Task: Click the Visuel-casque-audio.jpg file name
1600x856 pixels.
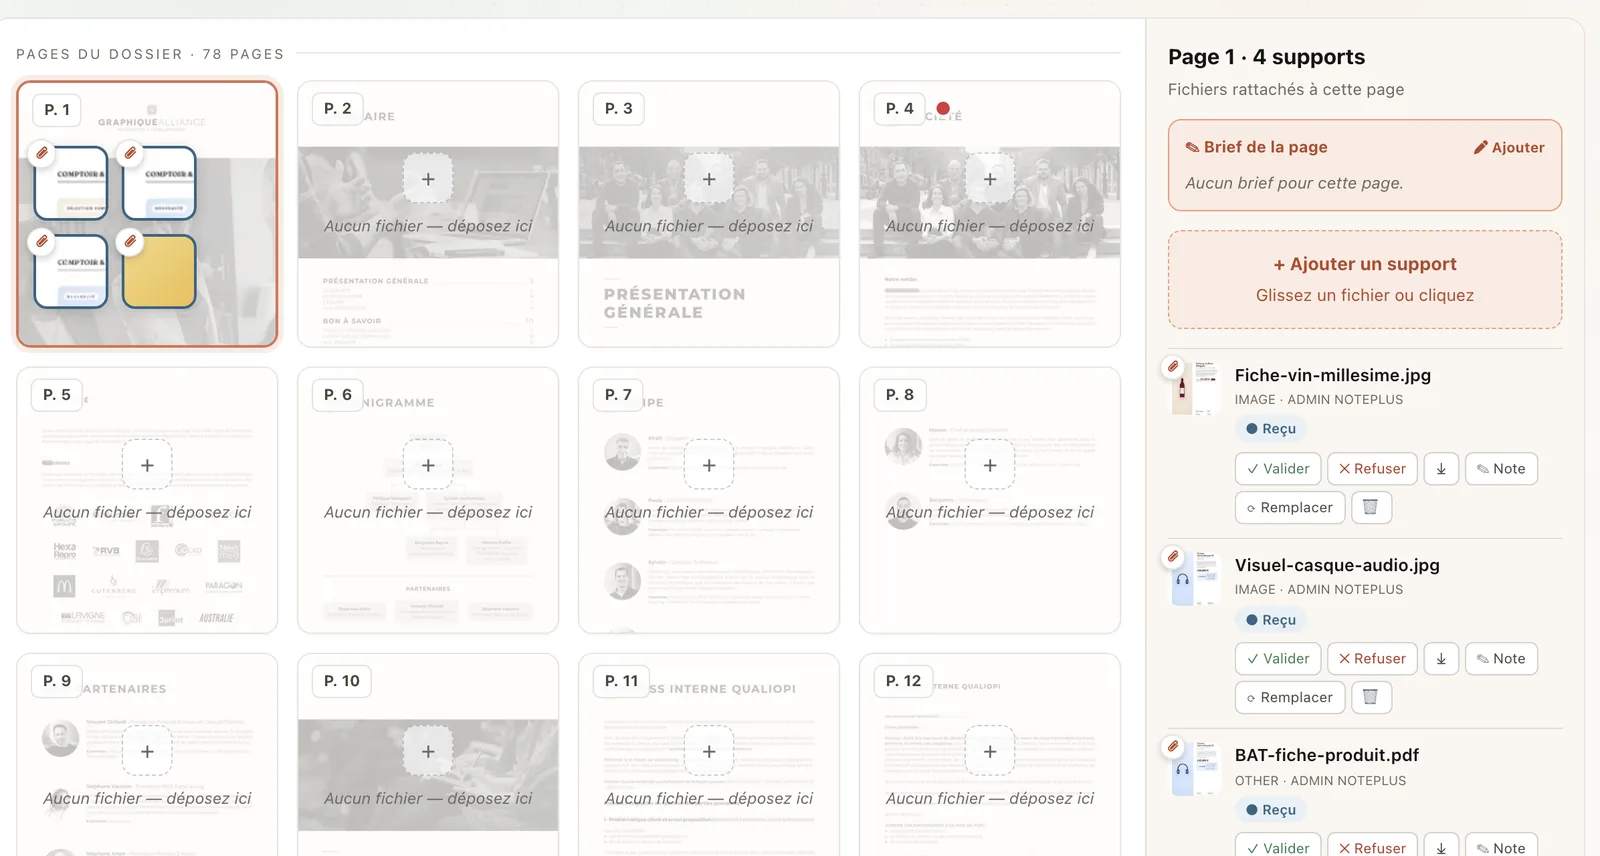Action: click(1337, 565)
